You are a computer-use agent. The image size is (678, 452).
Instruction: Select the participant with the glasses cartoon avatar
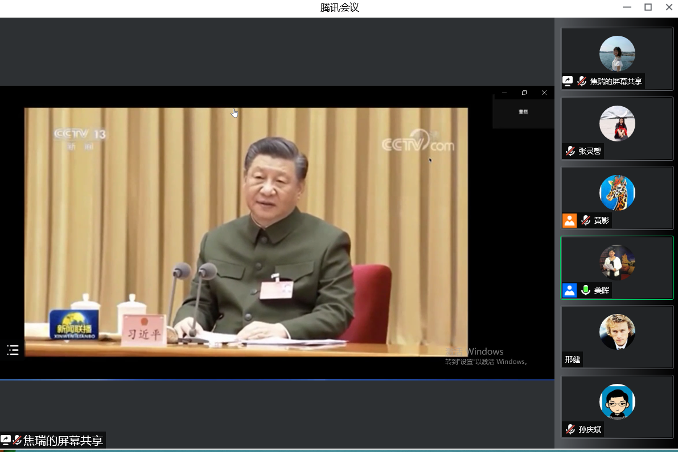tap(617, 402)
